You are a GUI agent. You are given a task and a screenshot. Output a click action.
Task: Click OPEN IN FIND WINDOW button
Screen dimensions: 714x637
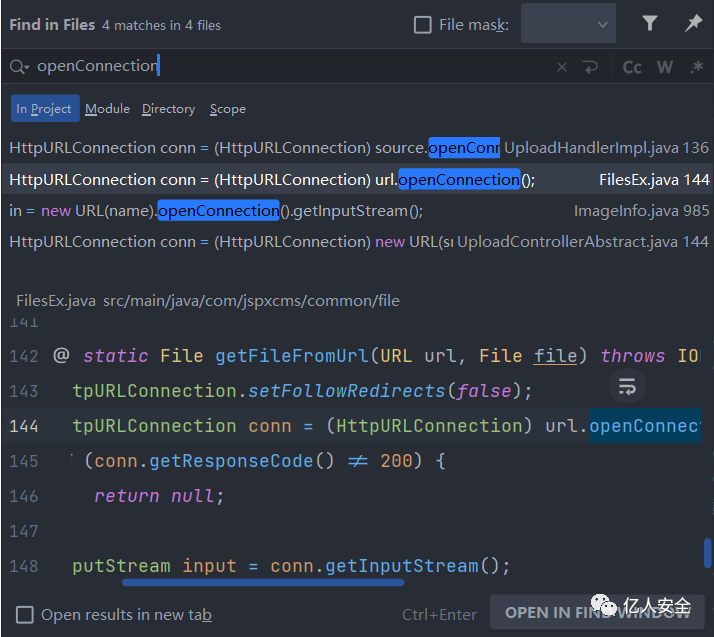click(x=597, y=612)
